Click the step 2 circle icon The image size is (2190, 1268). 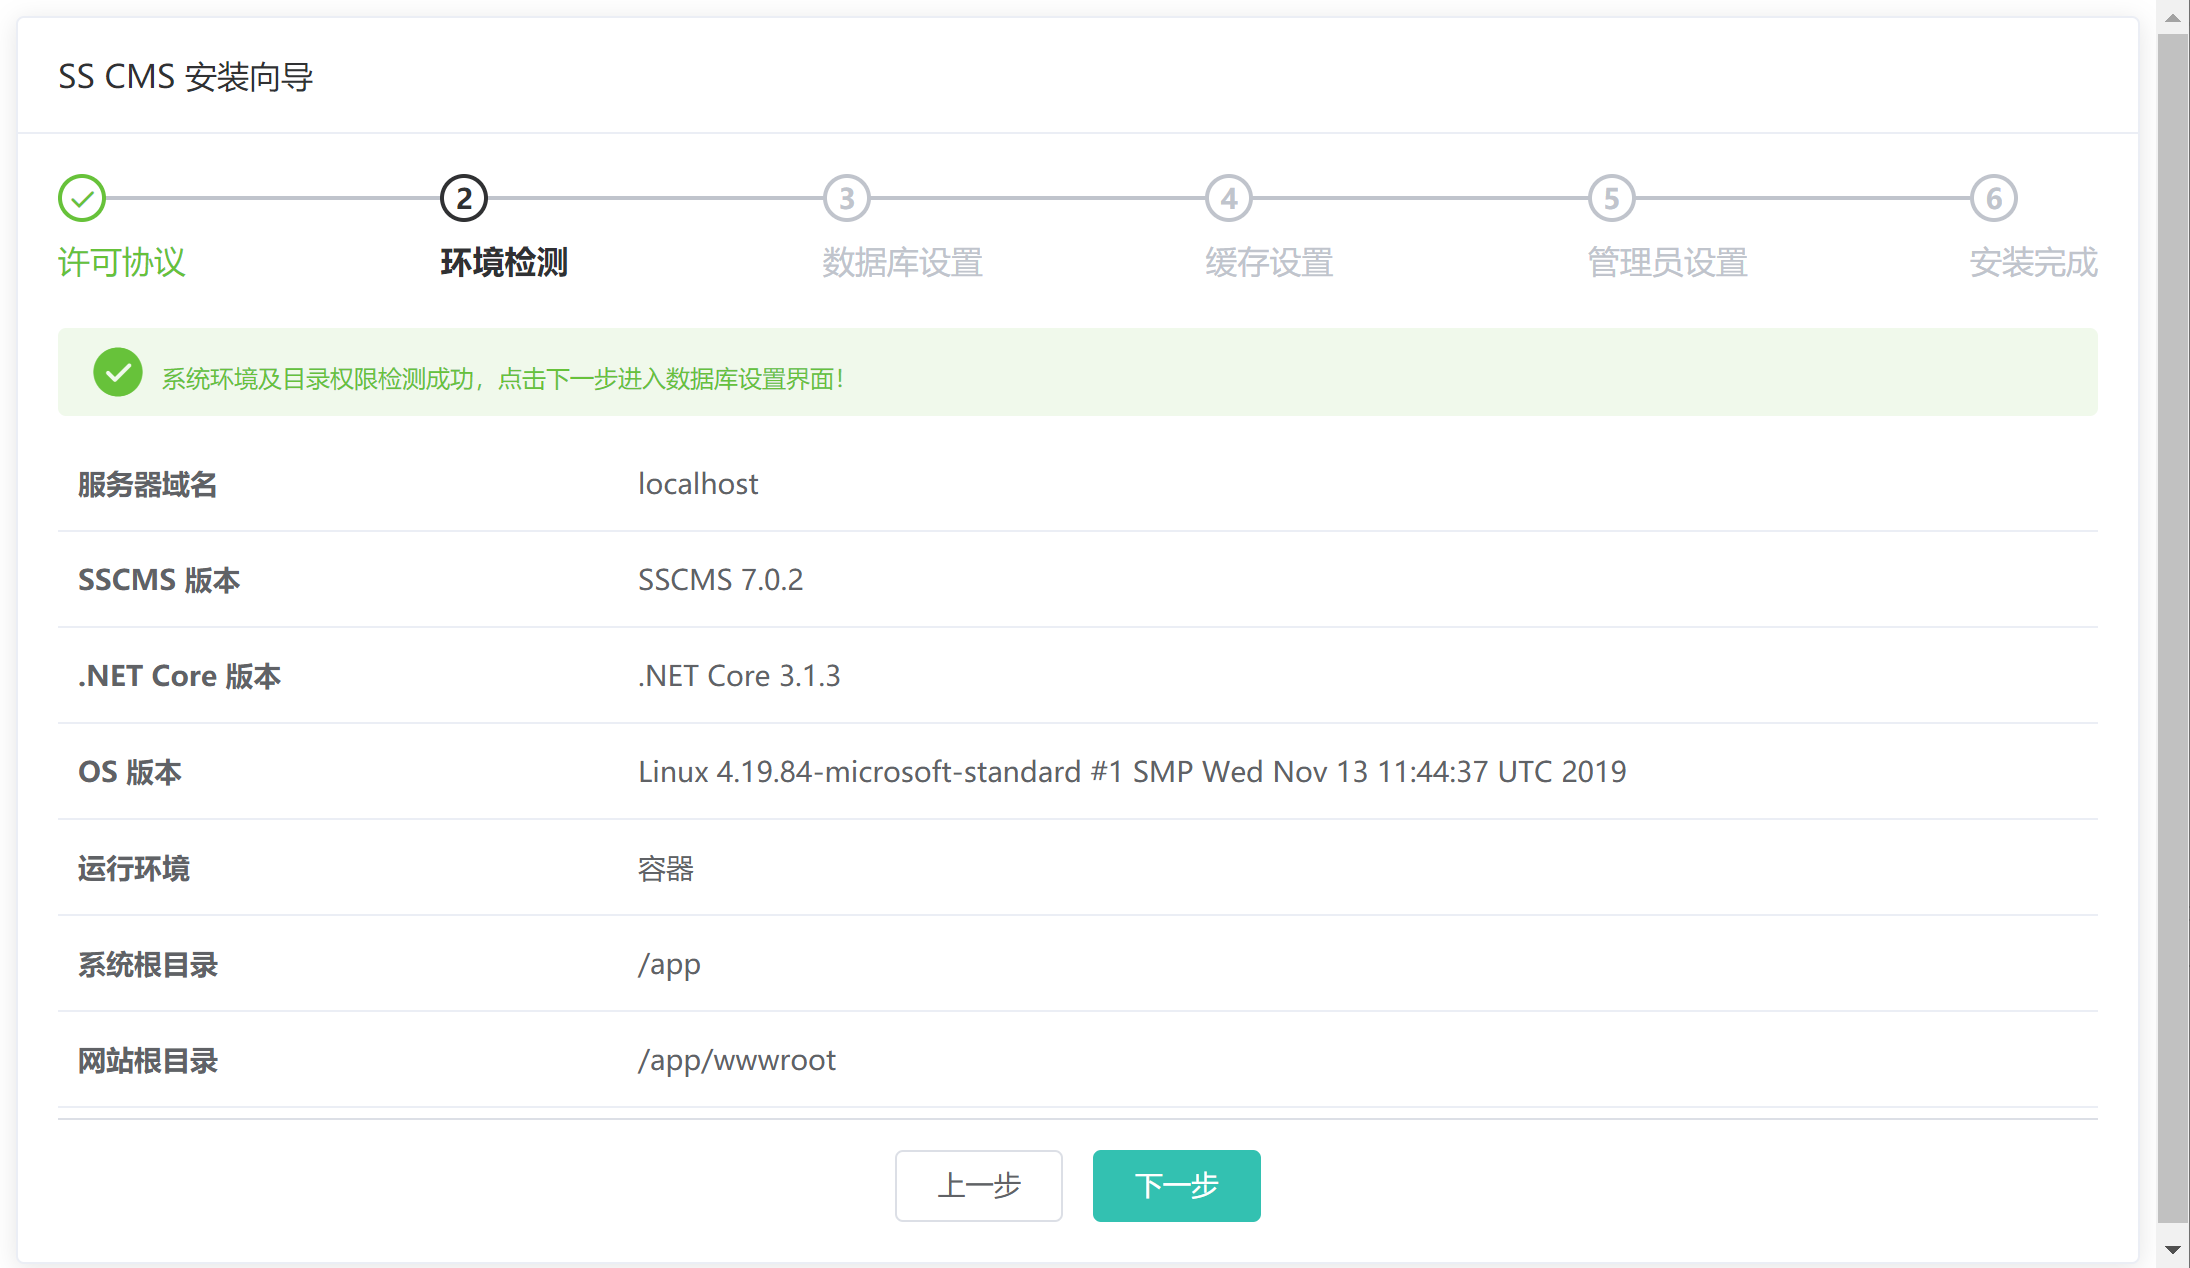pos(464,198)
